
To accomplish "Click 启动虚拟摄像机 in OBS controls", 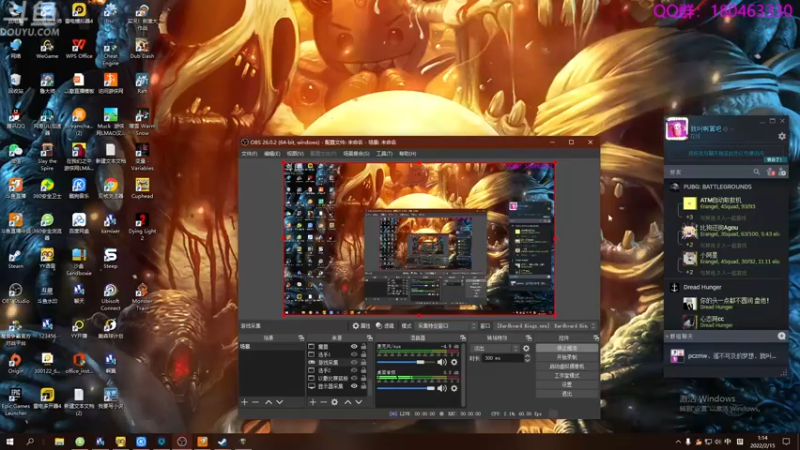I will [x=567, y=366].
